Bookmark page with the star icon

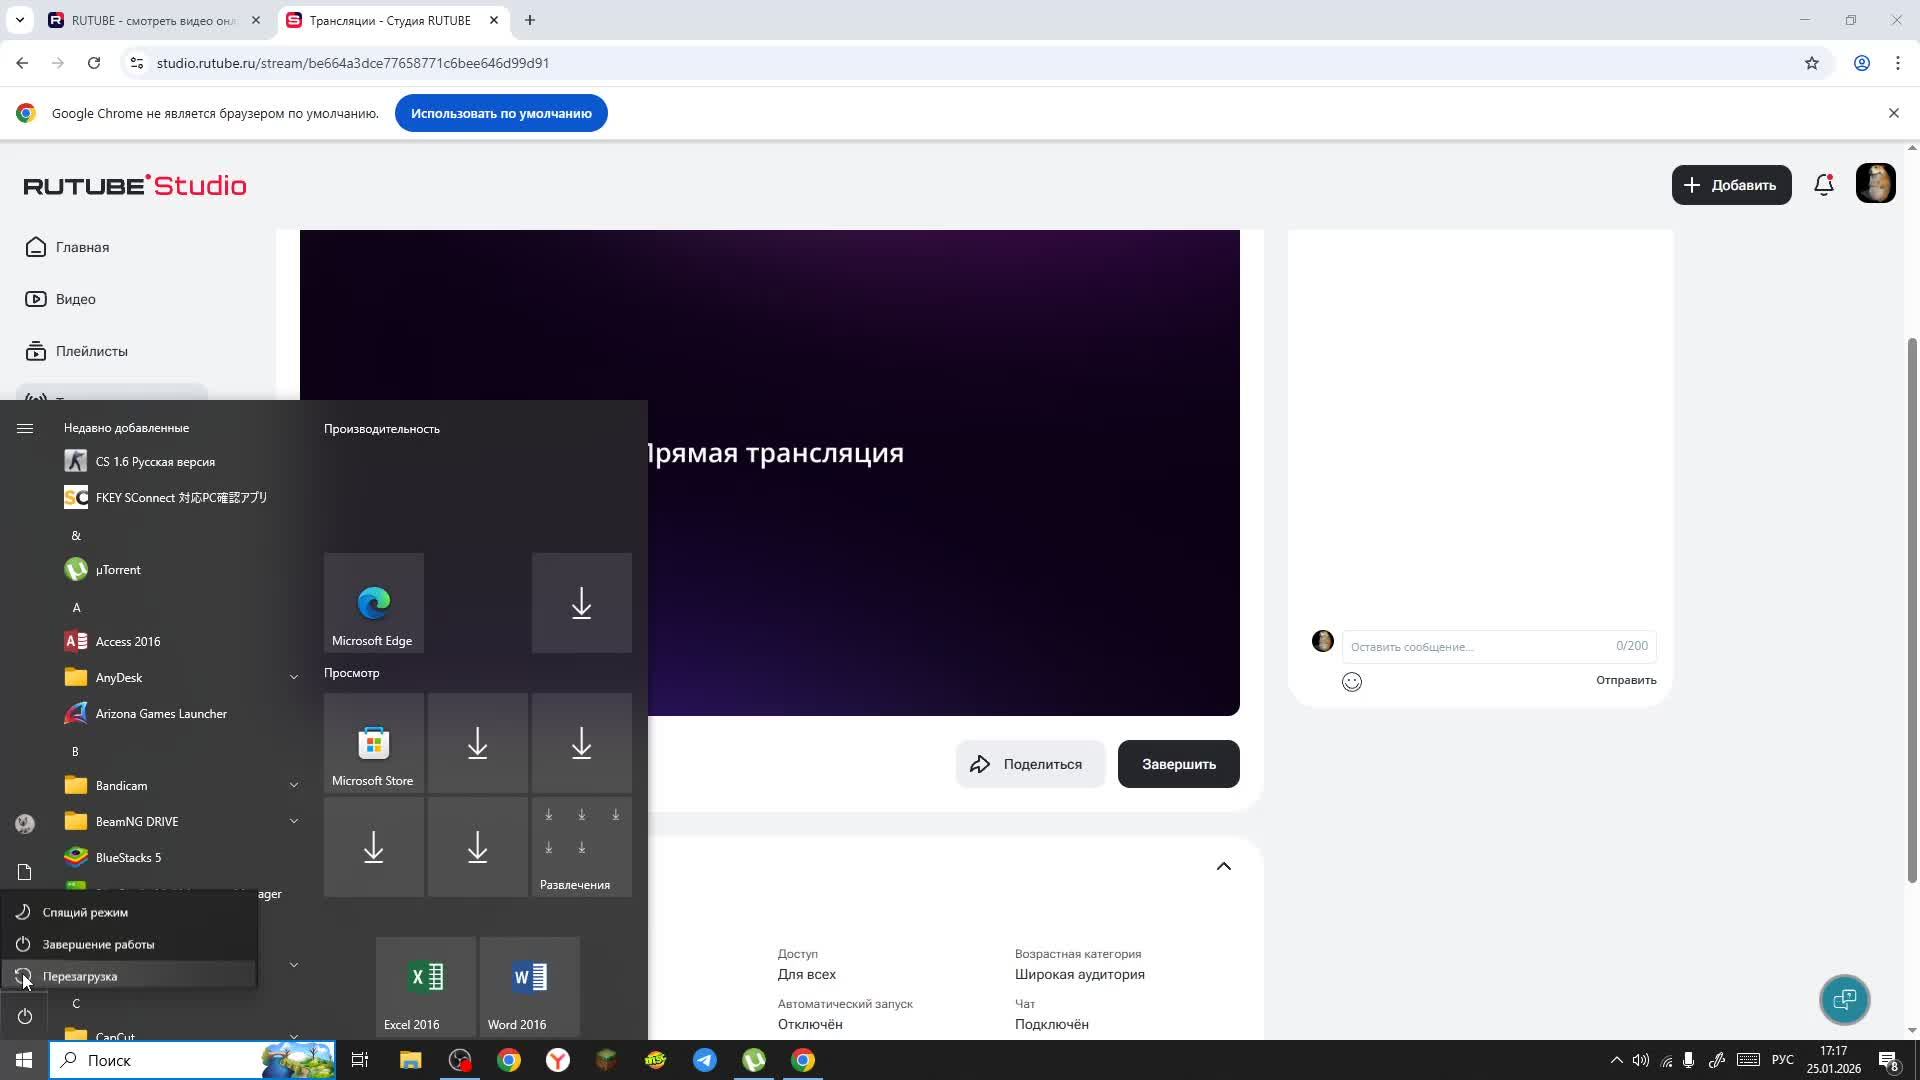coord(1811,63)
